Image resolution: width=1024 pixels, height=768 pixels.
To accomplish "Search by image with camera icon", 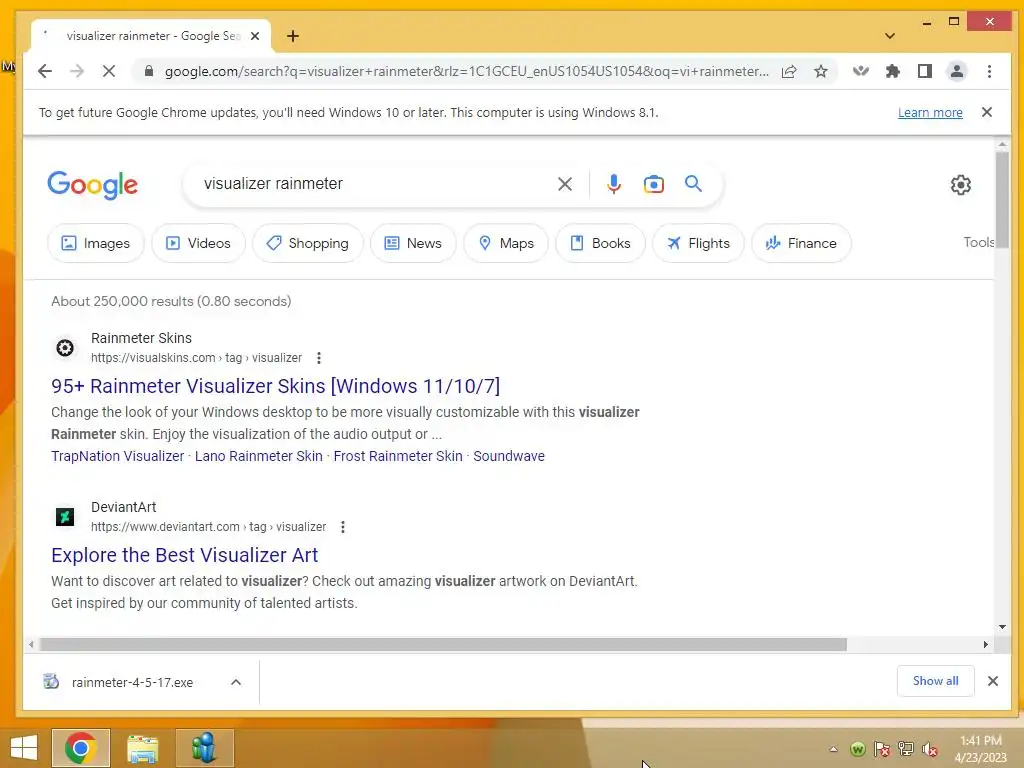I will (654, 184).
